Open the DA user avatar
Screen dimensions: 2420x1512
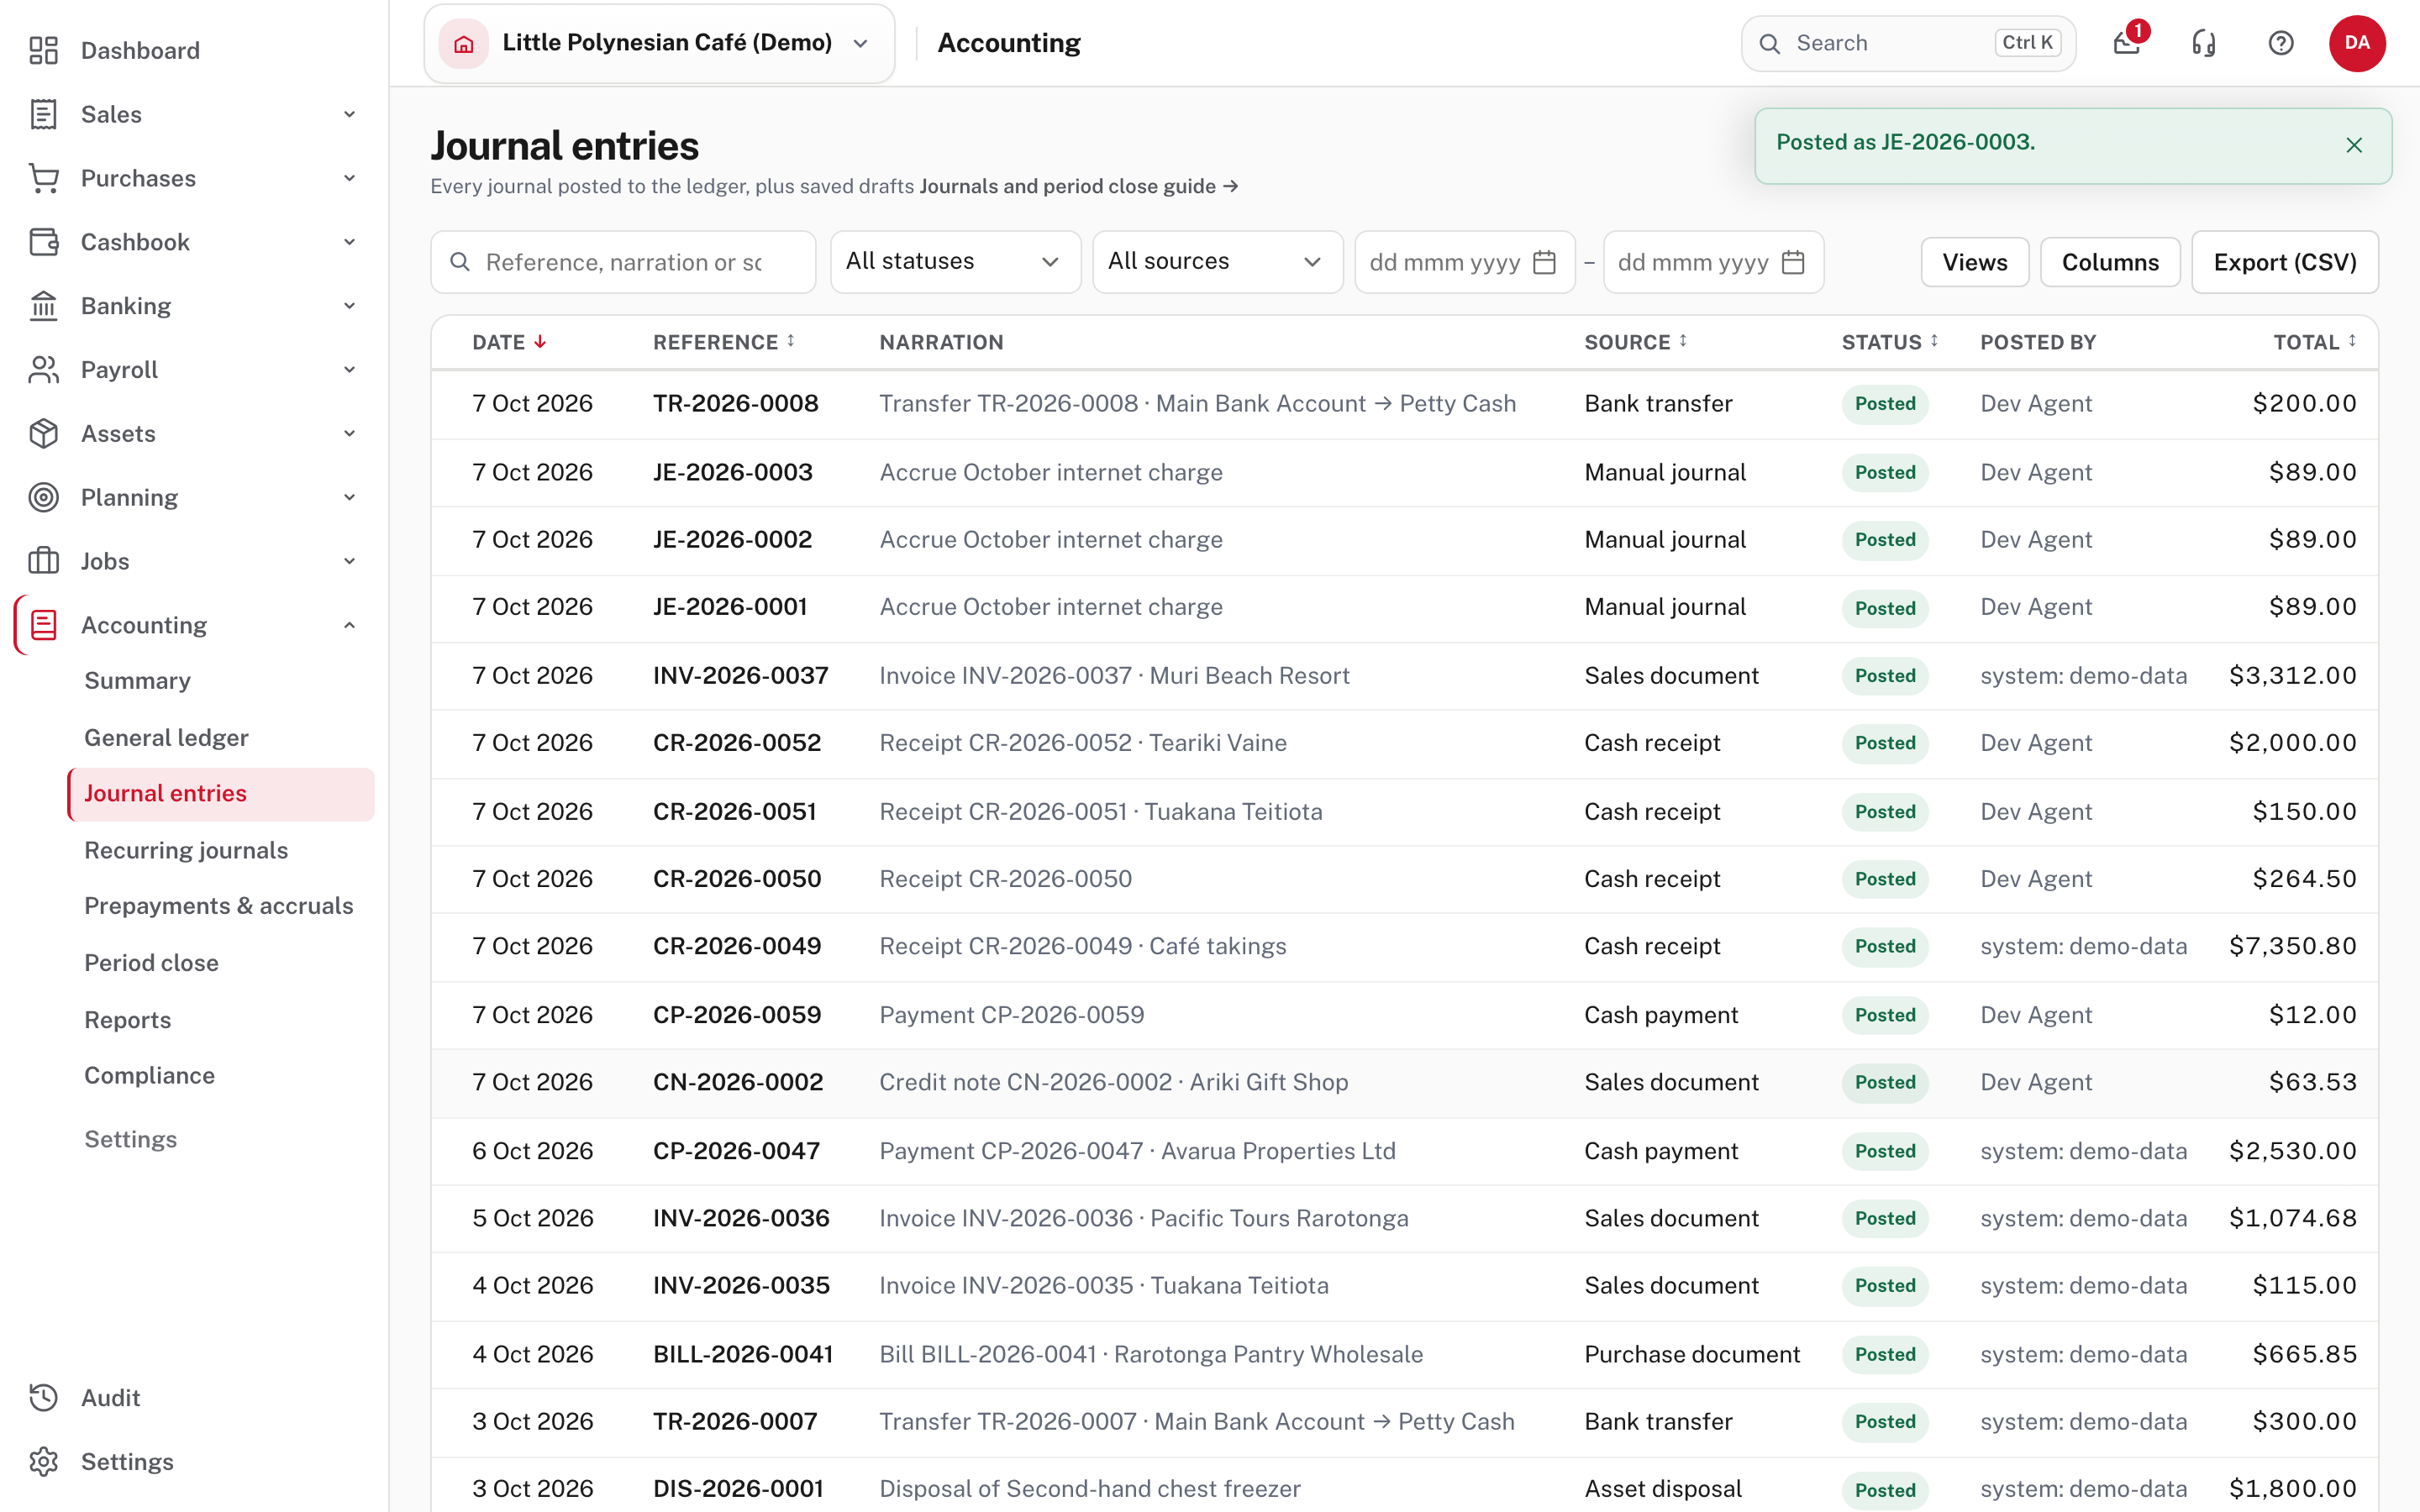(2357, 43)
